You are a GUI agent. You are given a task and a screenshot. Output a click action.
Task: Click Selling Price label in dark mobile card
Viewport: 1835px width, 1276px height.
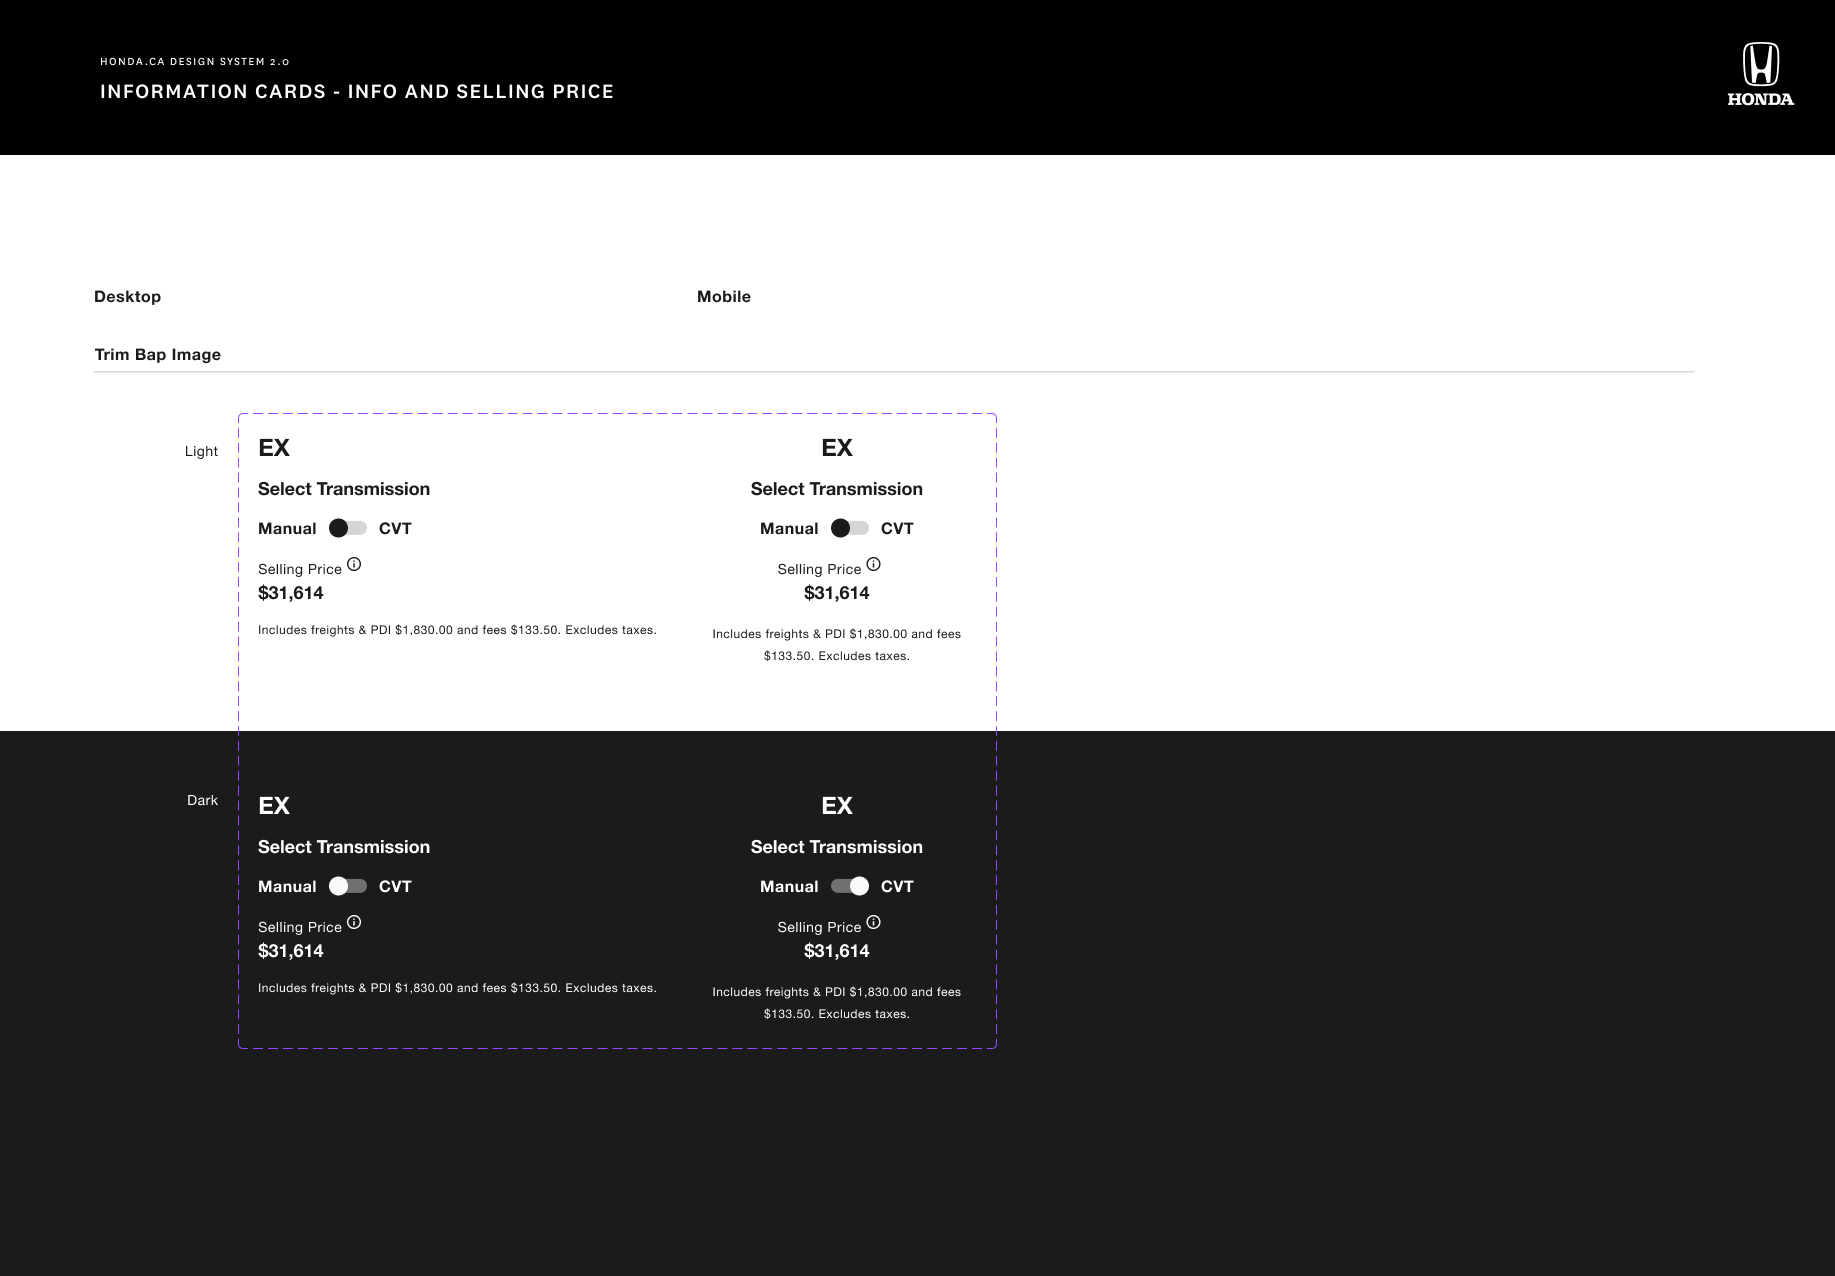tap(819, 927)
